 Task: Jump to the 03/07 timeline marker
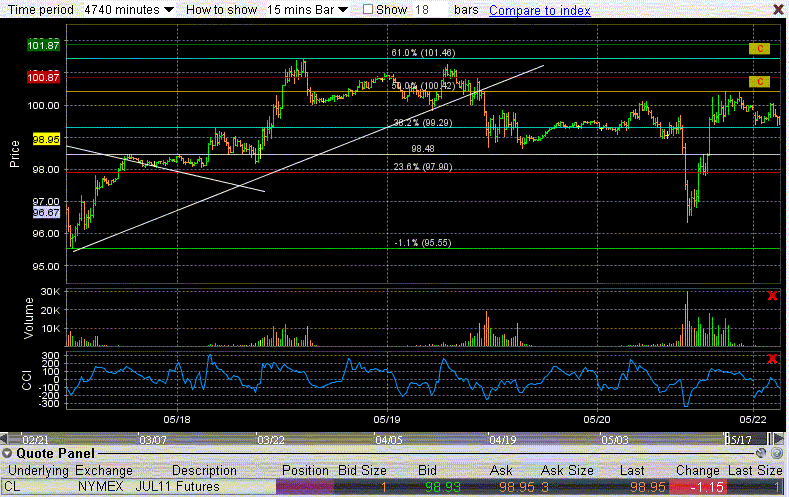pyautogui.click(x=152, y=440)
